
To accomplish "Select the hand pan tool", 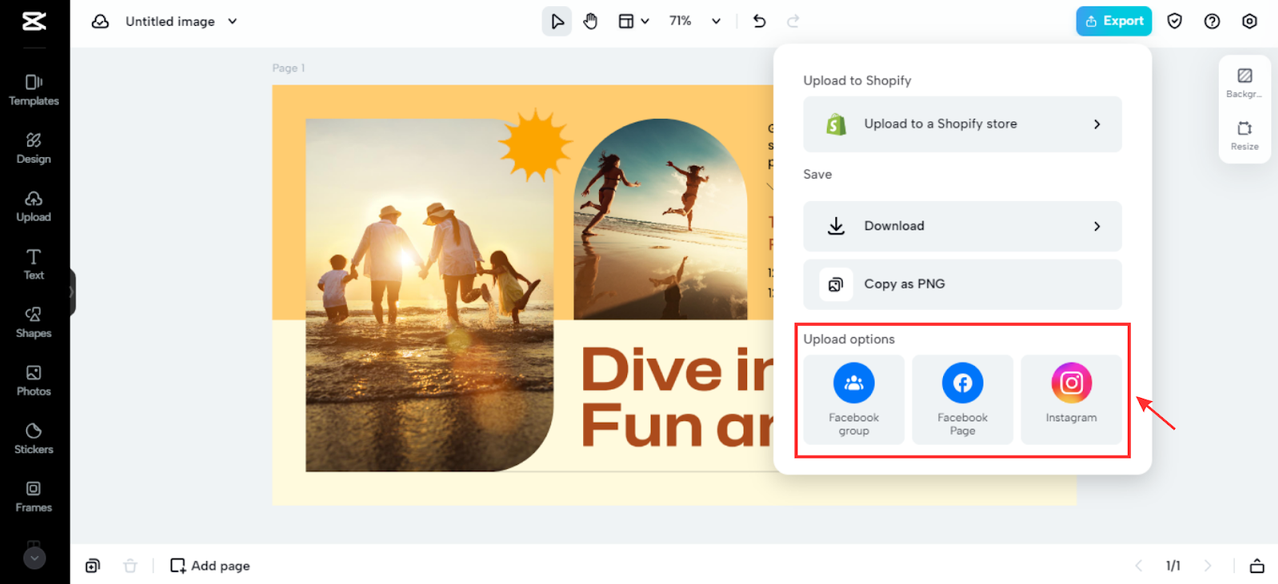I will pyautogui.click(x=591, y=21).
